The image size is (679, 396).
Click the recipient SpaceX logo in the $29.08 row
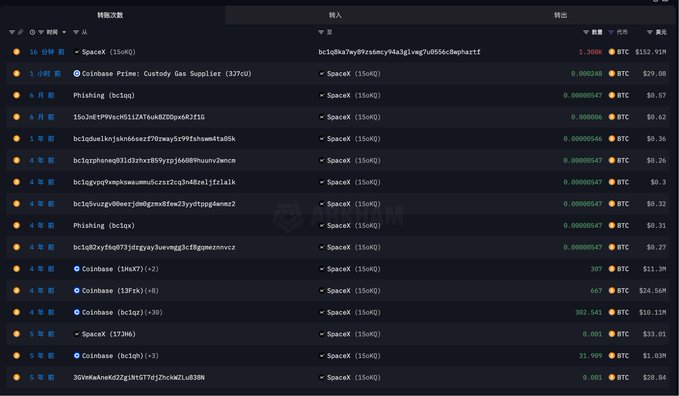click(322, 74)
